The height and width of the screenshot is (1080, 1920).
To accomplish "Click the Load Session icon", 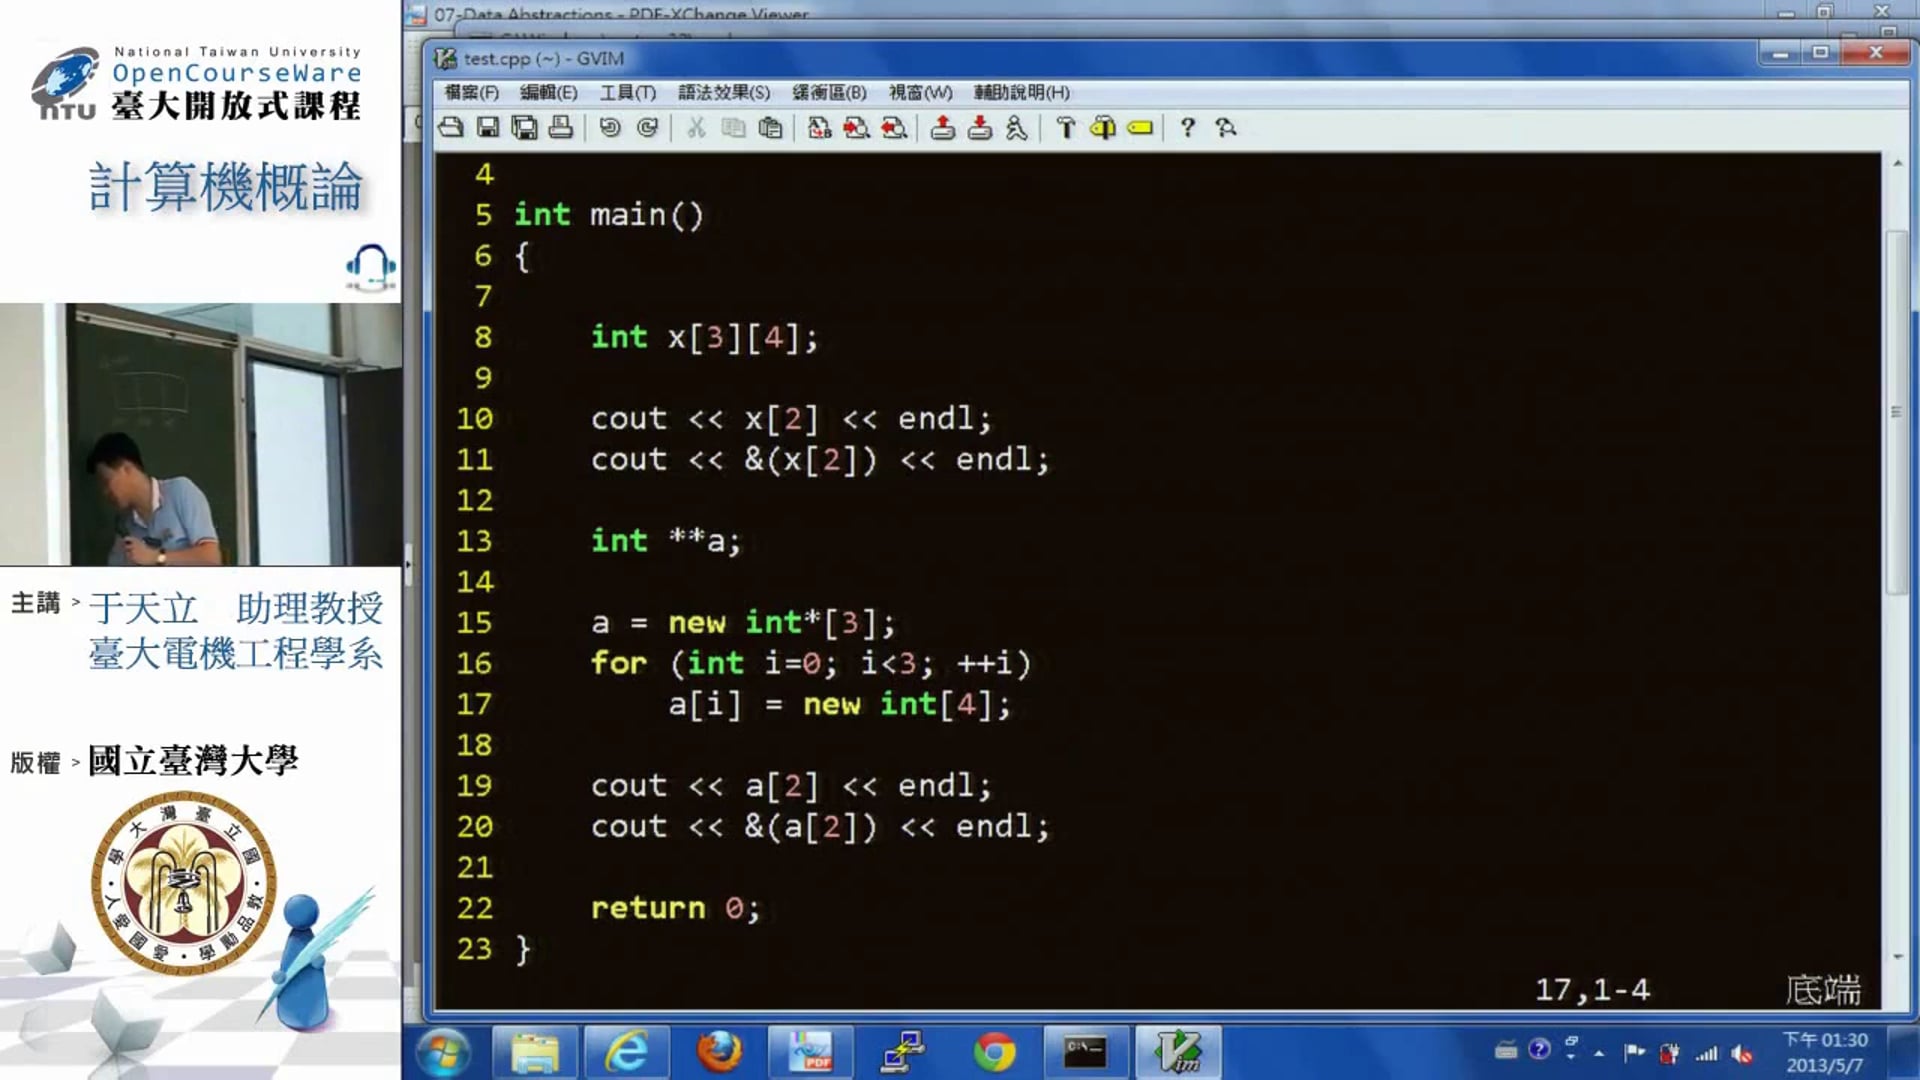I will click(x=942, y=128).
